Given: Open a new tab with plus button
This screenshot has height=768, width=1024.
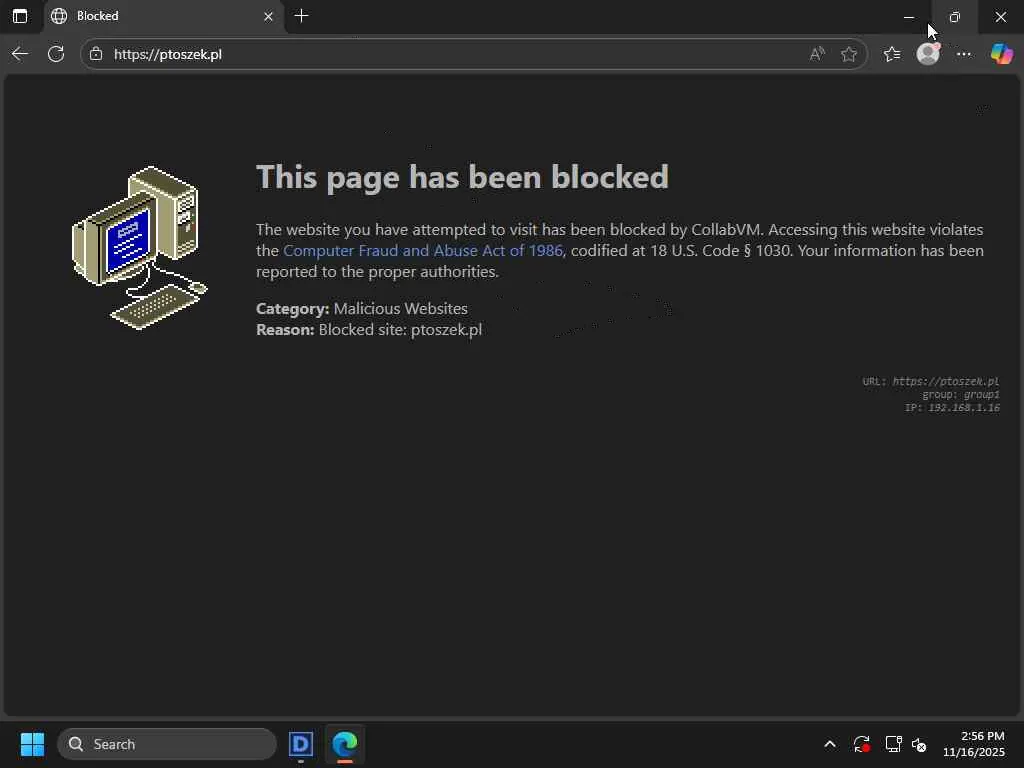Looking at the screenshot, I should [301, 16].
